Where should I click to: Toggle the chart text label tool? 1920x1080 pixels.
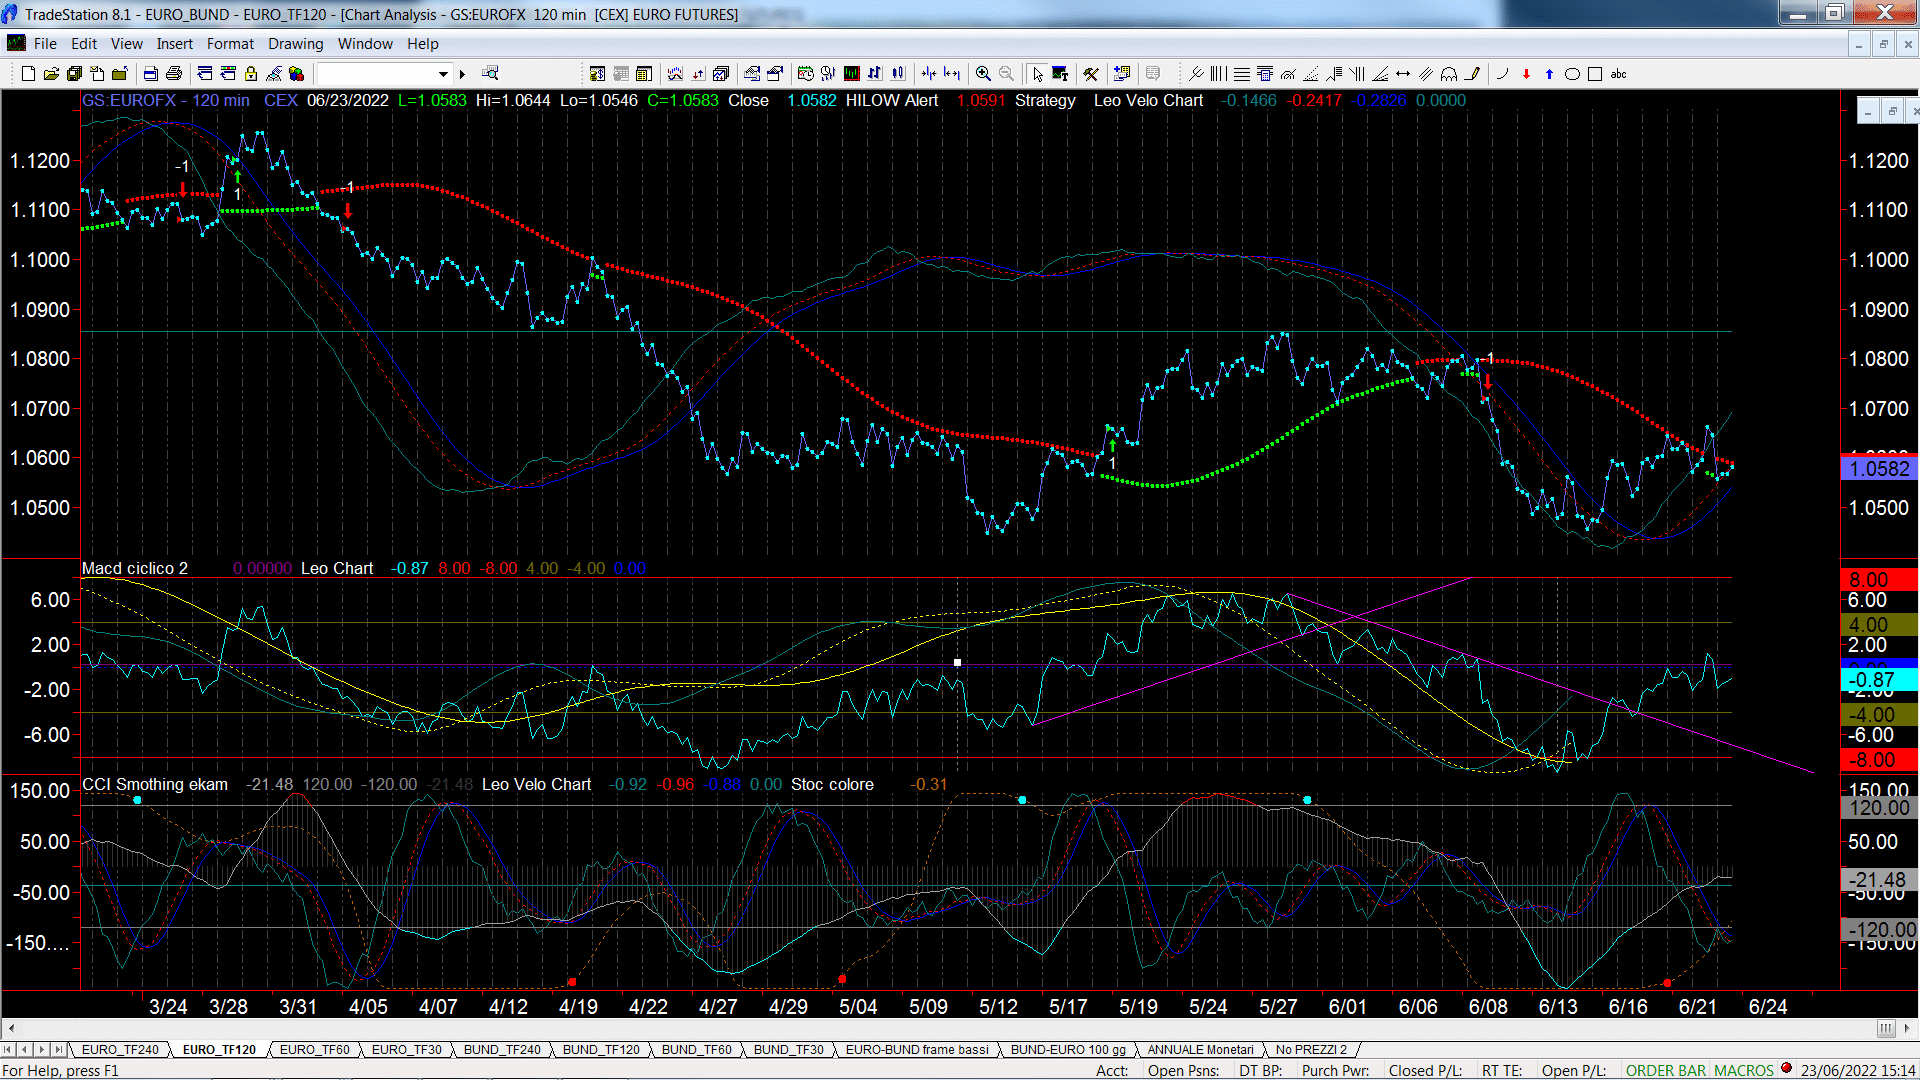pyautogui.click(x=1060, y=73)
